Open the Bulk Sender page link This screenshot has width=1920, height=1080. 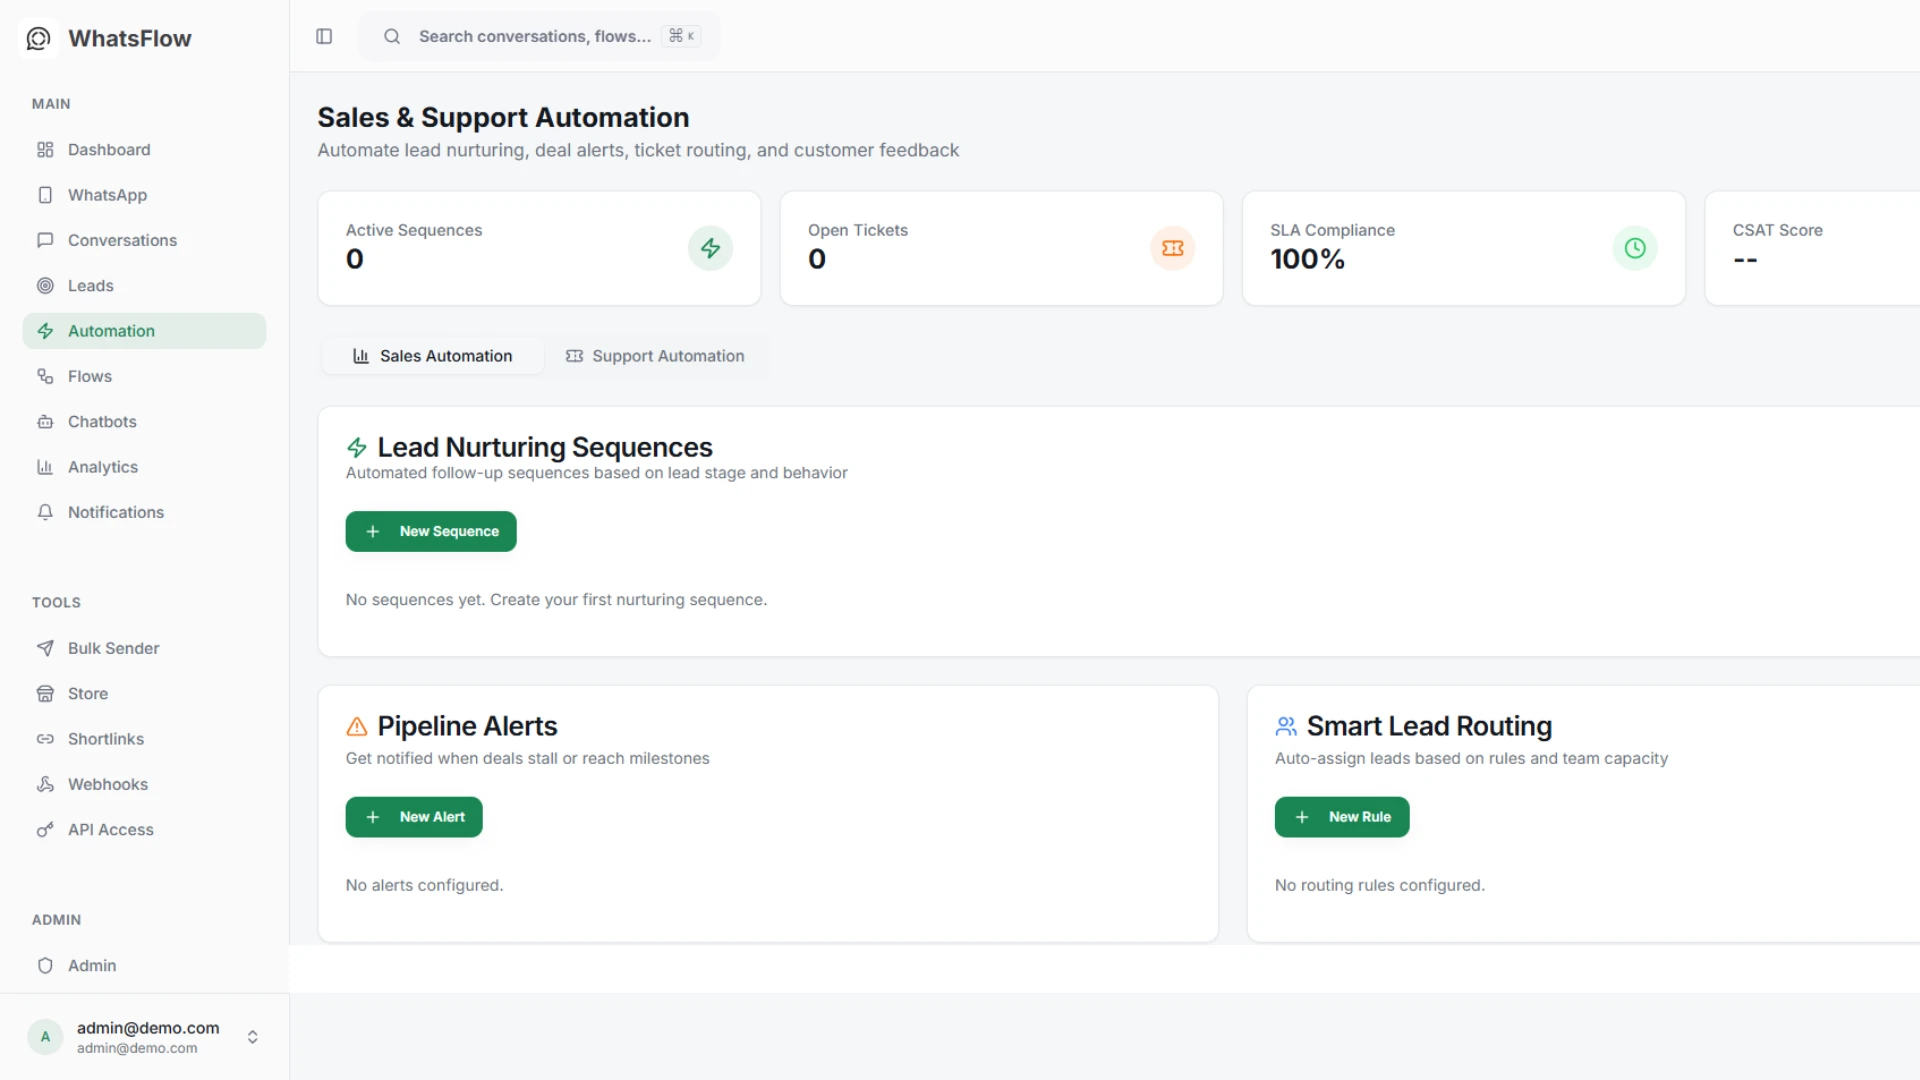144,648
